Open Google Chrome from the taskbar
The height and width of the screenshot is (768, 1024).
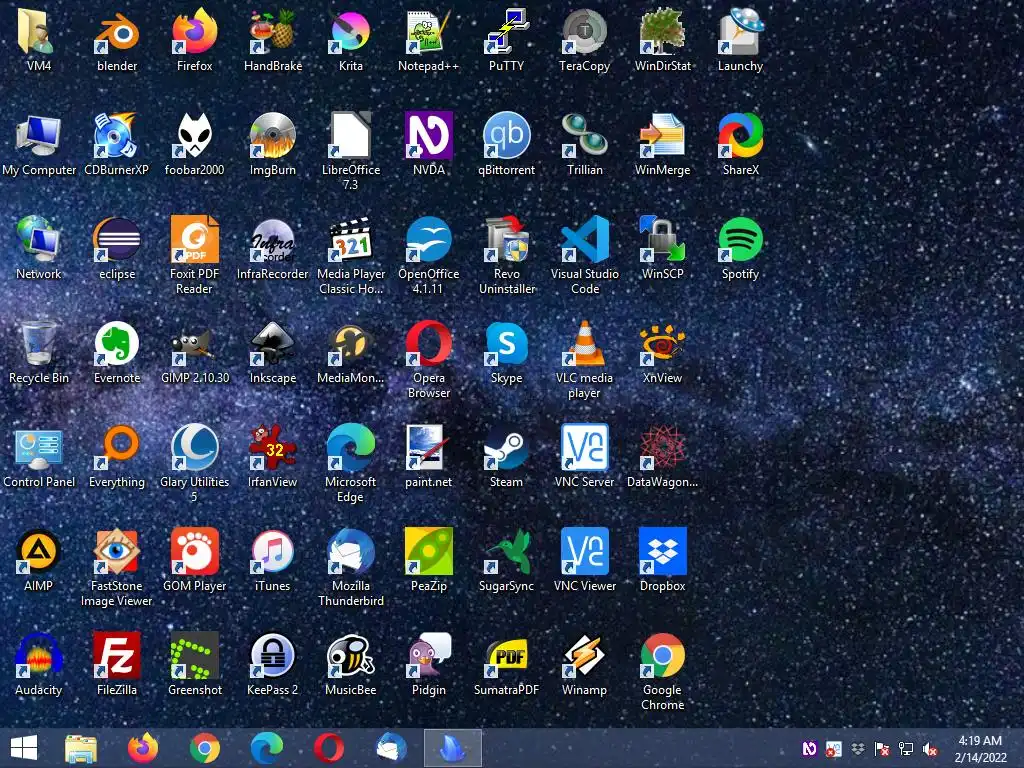pyautogui.click(x=204, y=748)
